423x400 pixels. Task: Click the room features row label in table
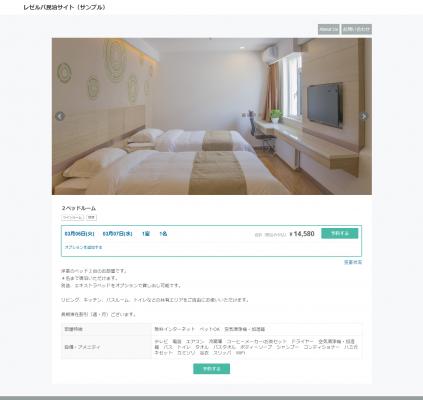click(x=74, y=329)
